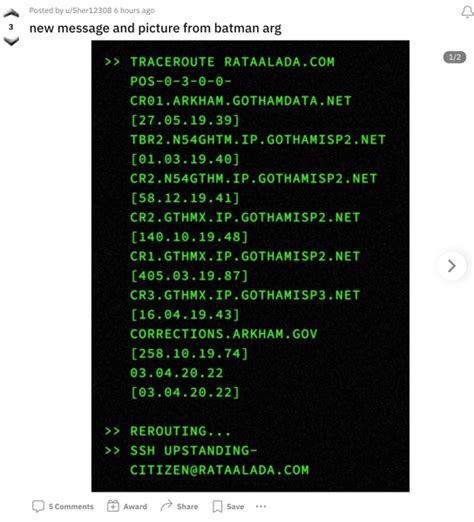474x522 pixels.
Task: Upvote the batman arg post
Action: pos(11,13)
